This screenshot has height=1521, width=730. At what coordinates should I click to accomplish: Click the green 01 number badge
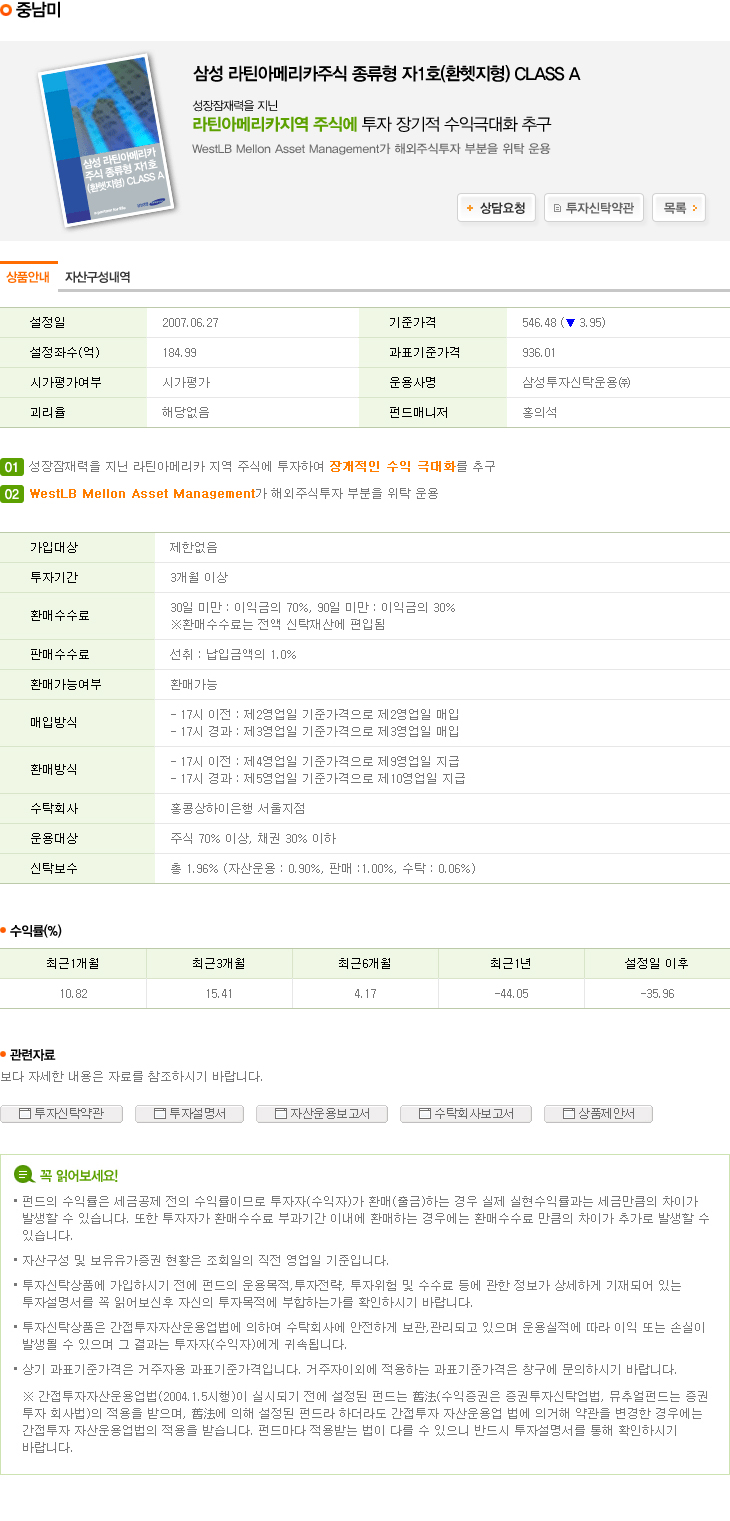pos(12,467)
